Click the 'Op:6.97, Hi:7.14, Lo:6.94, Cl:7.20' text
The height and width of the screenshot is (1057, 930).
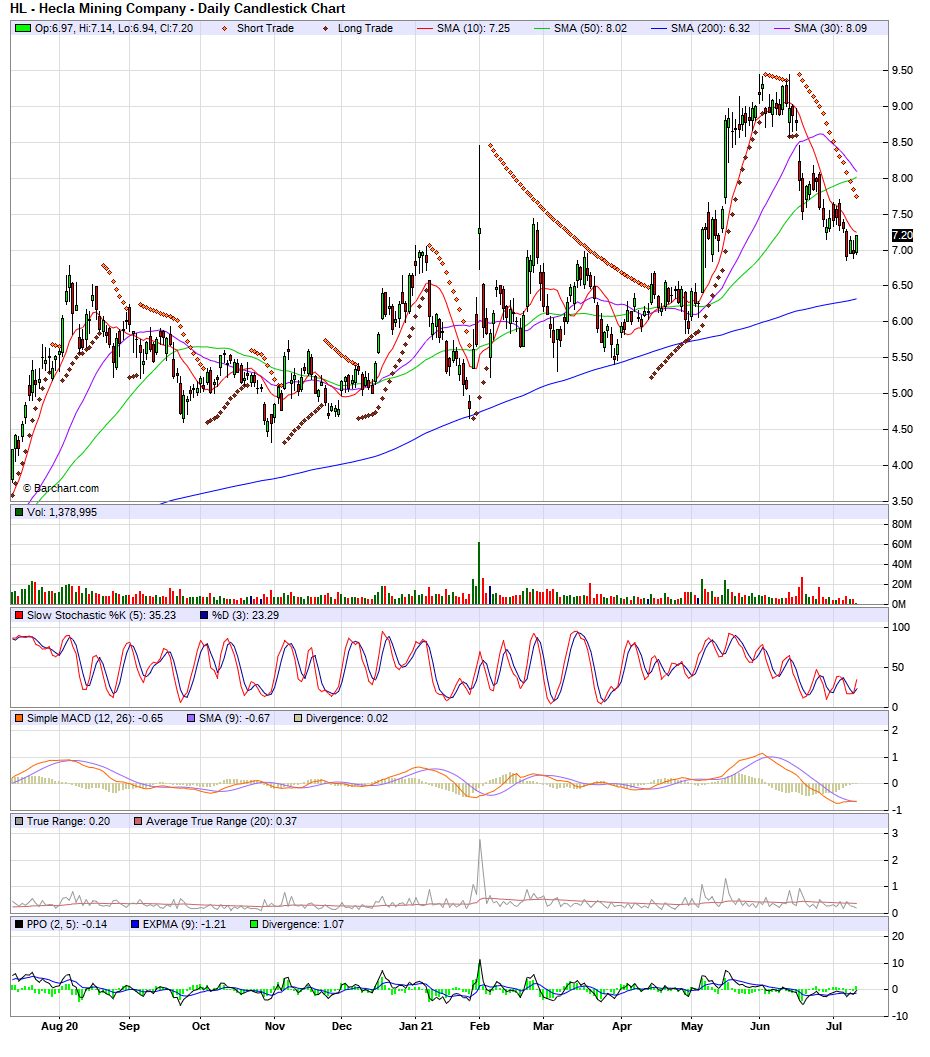(x=114, y=28)
